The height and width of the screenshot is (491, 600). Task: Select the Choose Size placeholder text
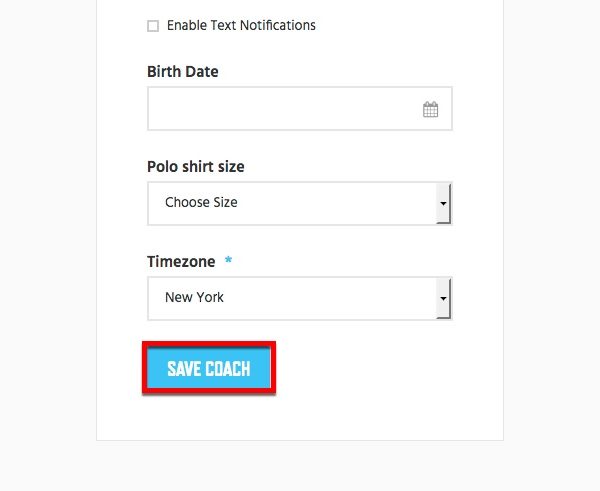[x=201, y=202]
